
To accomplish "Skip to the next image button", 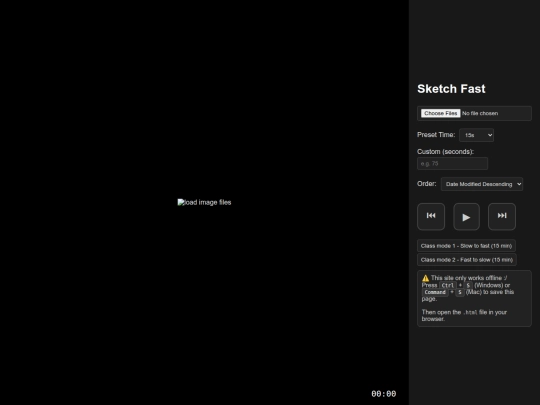I will click(502, 216).
